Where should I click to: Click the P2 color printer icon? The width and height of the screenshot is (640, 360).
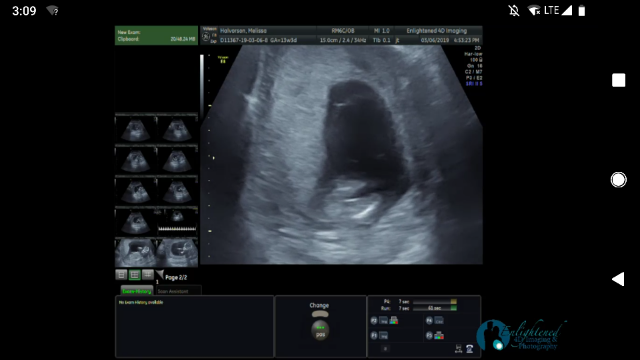pos(394,320)
